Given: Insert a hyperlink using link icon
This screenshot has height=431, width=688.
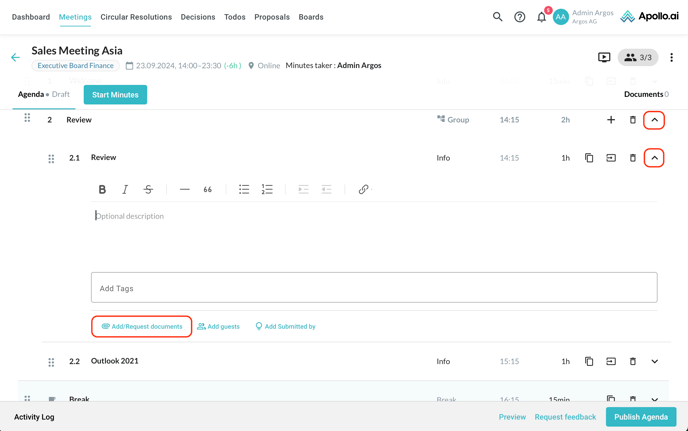Looking at the screenshot, I should pyautogui.click(x=363, y=189).
